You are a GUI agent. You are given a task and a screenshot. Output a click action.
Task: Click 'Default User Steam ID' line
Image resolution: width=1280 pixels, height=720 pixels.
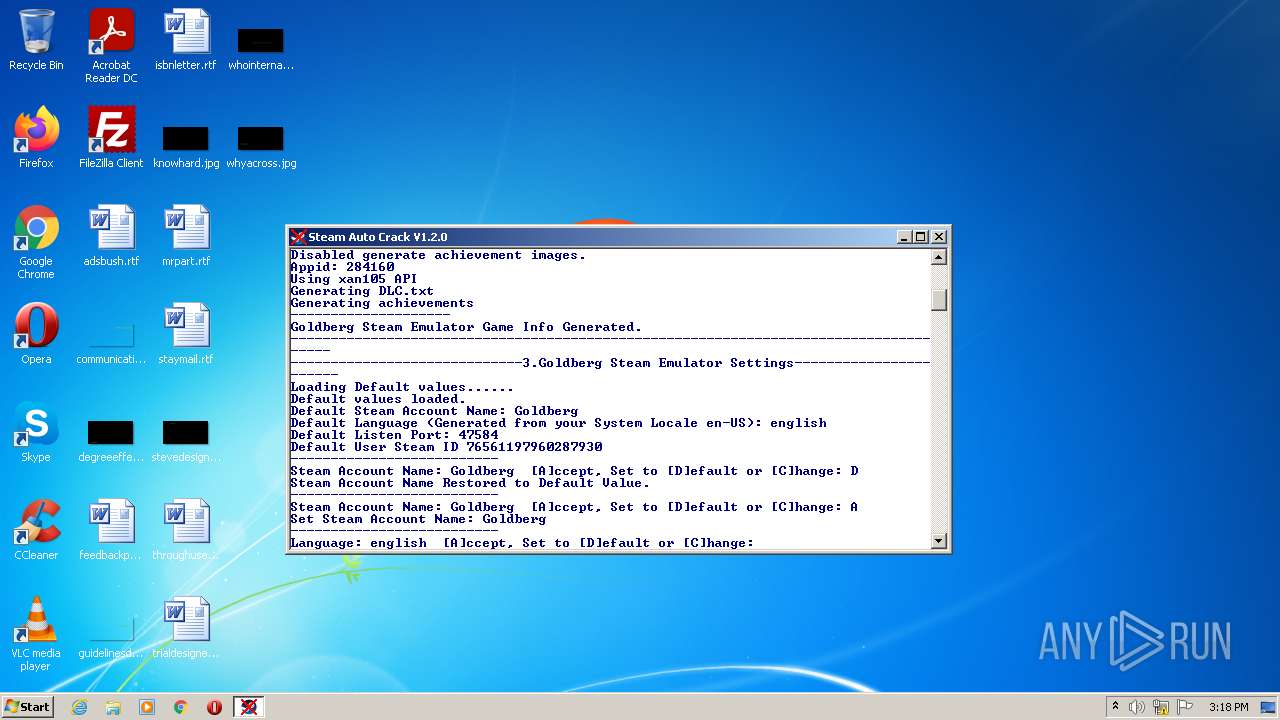point(446,447)
